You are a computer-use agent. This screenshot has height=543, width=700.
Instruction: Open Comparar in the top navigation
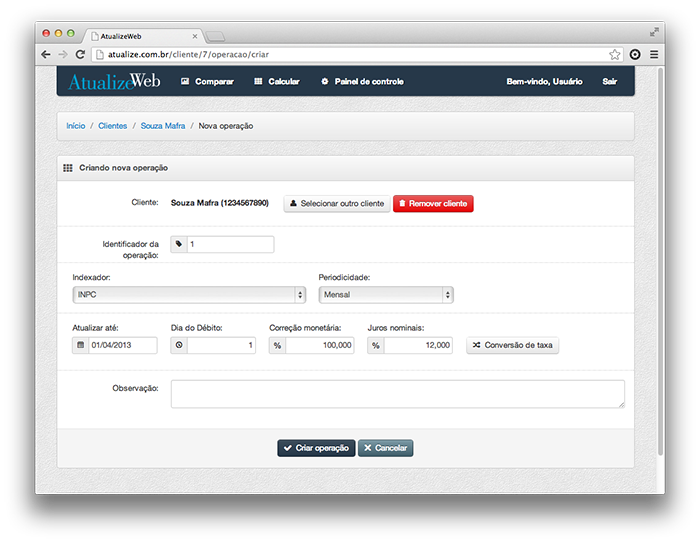point(207,82)
